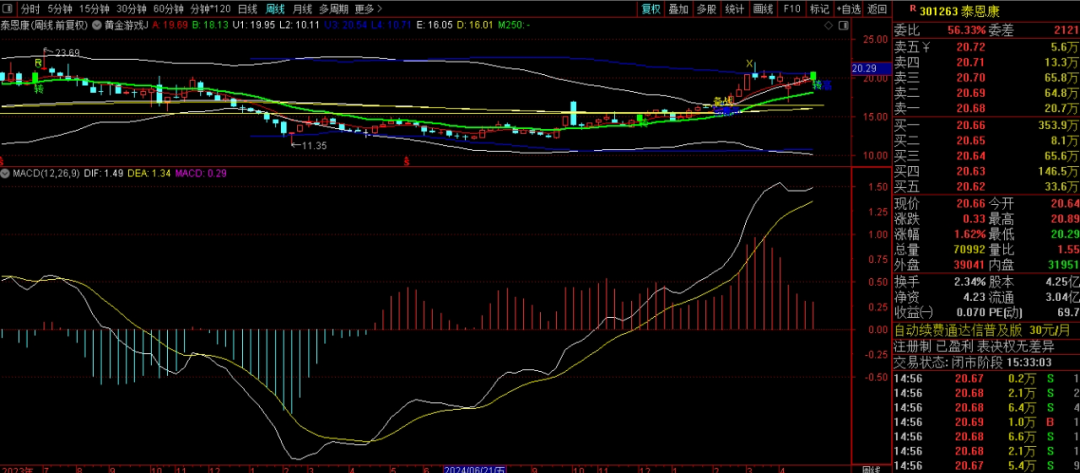Switch to the 60分钟 period tab

point(168,9)
